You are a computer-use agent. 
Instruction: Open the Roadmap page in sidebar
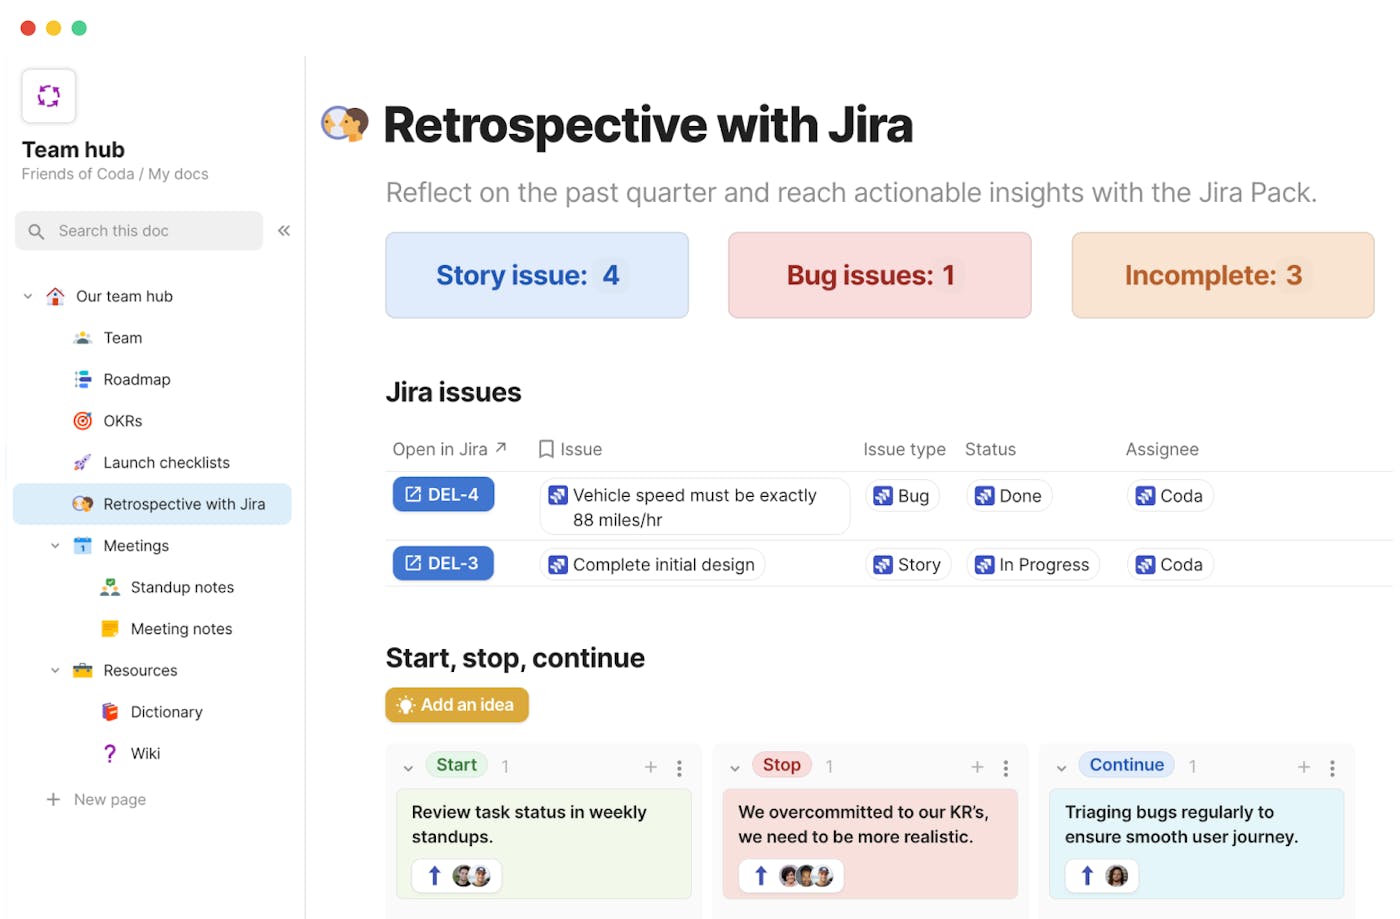click(x=137, y=380)
